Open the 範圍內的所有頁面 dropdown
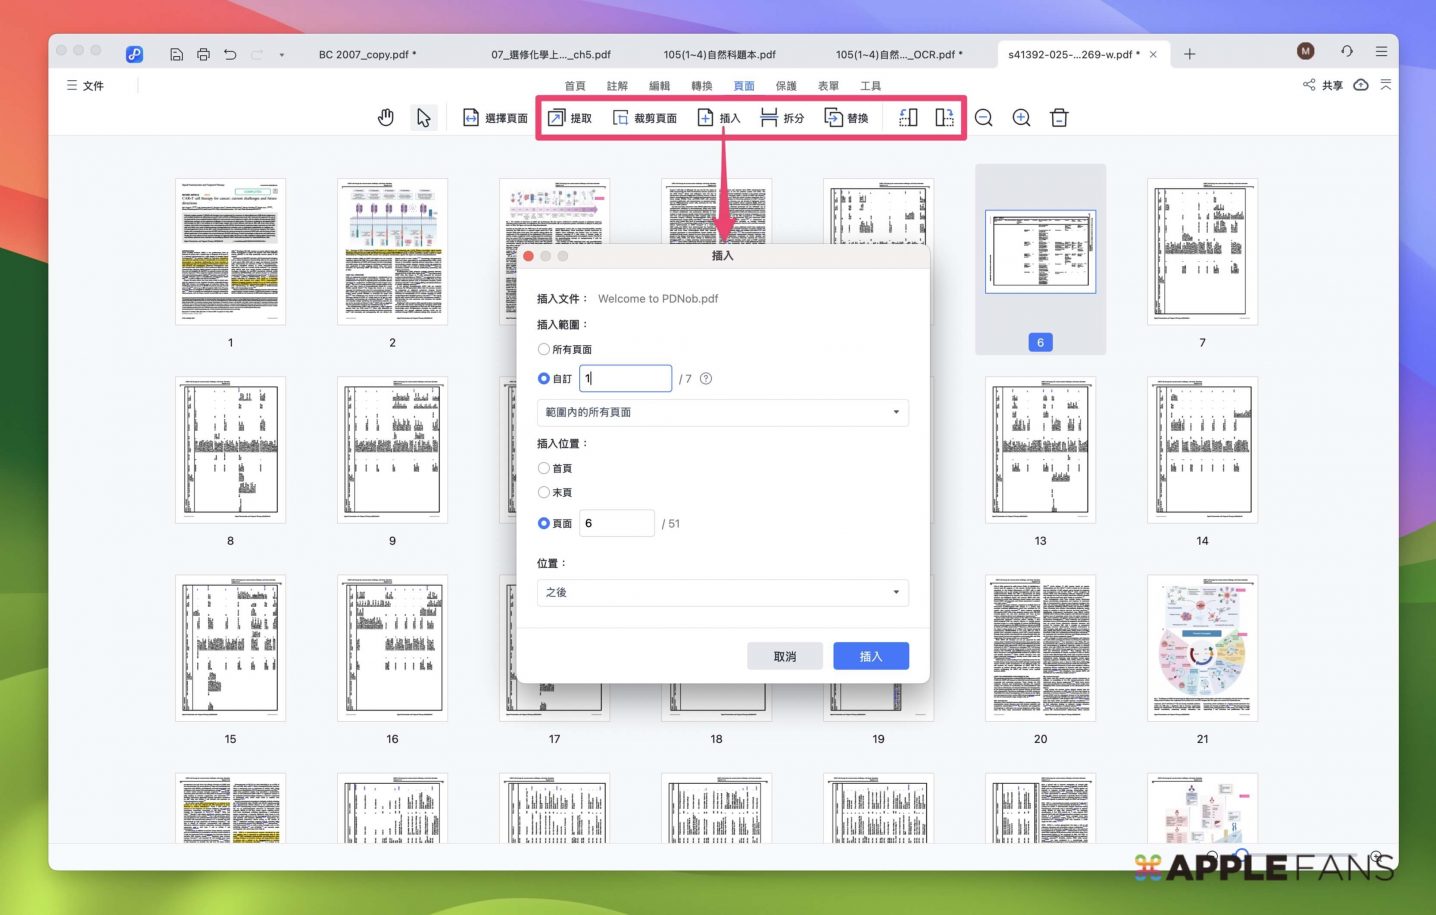 [x=722, y=412]
